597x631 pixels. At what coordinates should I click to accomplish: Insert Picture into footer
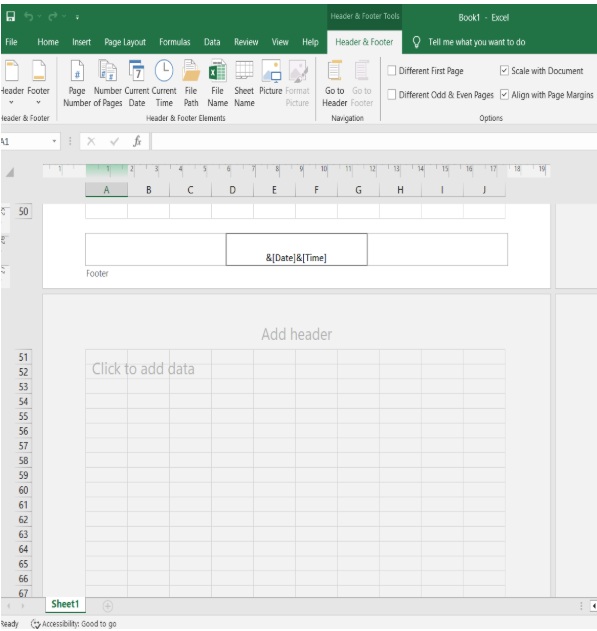tap(271, 77)
